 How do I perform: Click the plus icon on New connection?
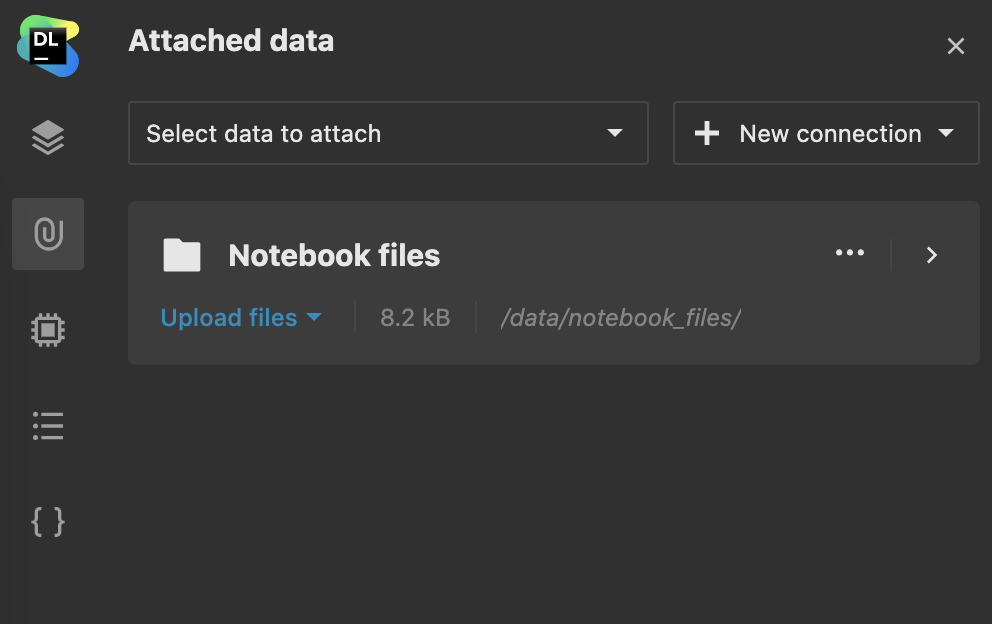pyautogui.click(x=707, y=133)
